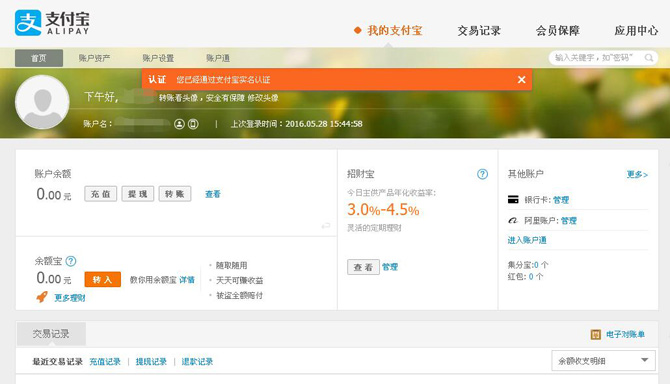This screenshot has height=384, width=670.
Task: Open the 详情 link for 余额宝 tutorial
Action: click(x=187, y=280)
